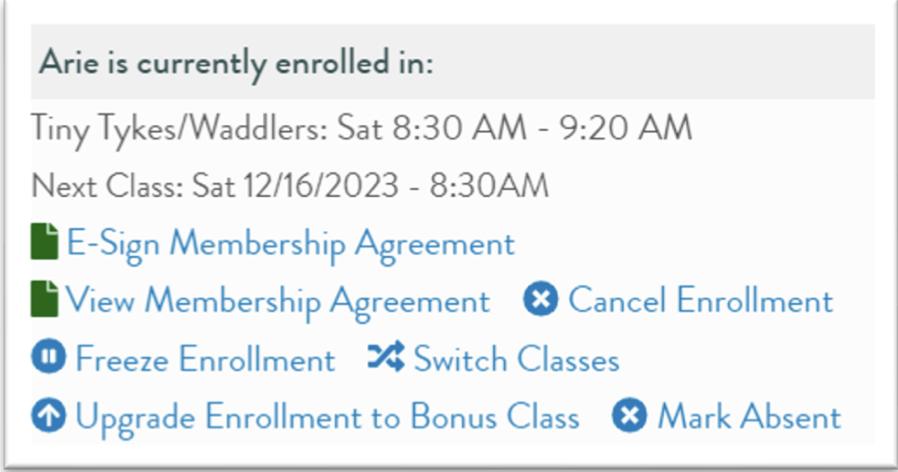898x472 pixels.
Task: Open the E-Sign Membership Agreement link
Action: pyautogui.click(x=290, y=243)
